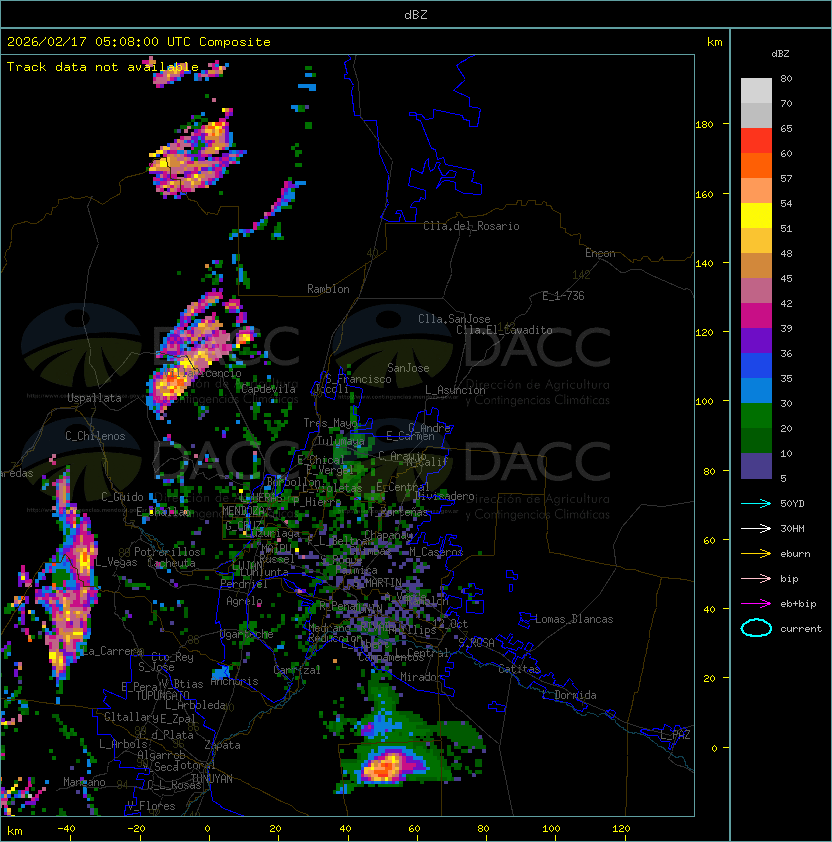Click the 'TUNUYAN' map label

(212, 779)
